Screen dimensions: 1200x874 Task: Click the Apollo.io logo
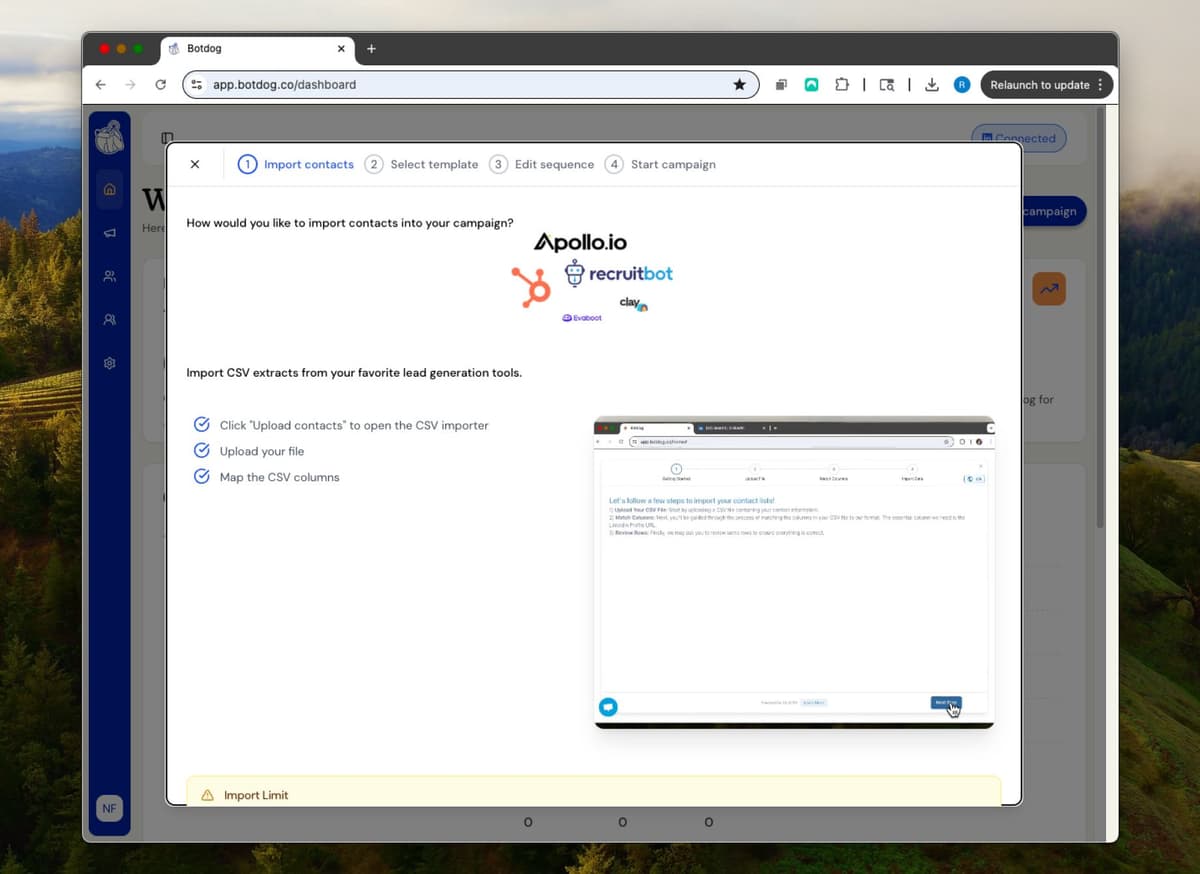click(x=581, y=242)
